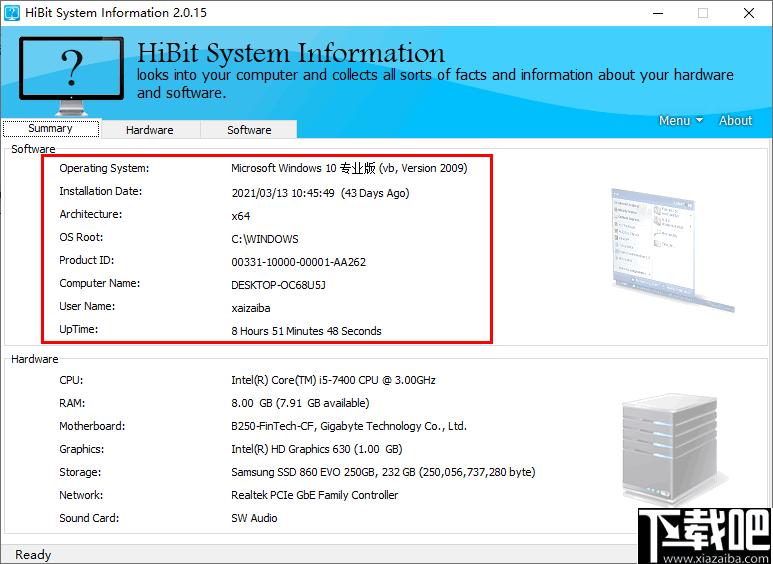Click the 'OS Root:' label

pos(81,237)
